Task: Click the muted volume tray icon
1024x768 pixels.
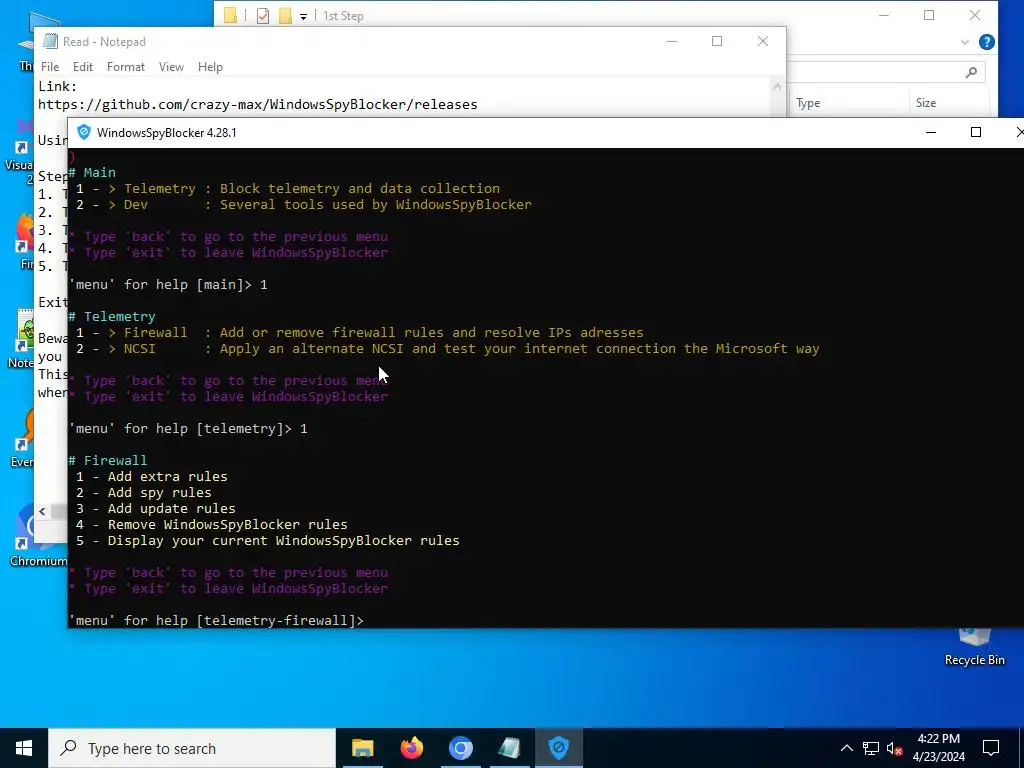Action: tap(894, 748)
